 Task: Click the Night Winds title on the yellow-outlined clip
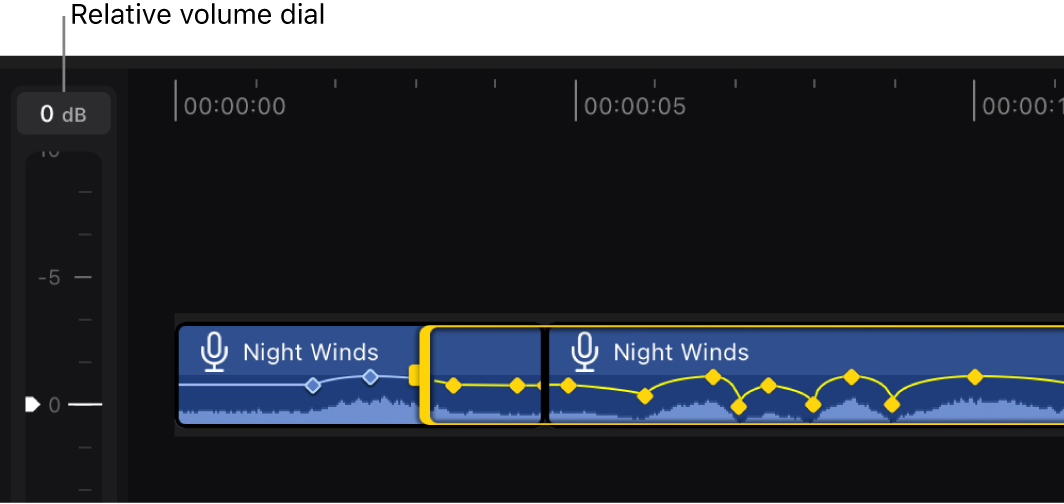[x=680, y=352]
